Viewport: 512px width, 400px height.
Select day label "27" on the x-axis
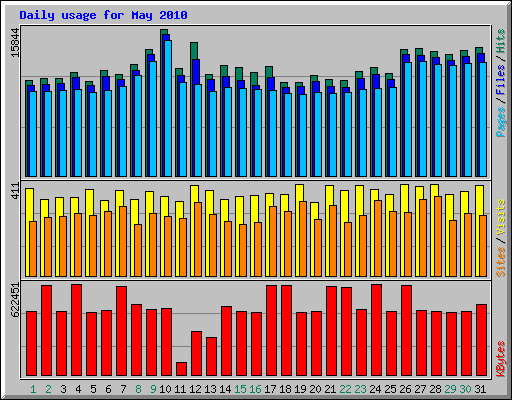click(x=420, y=389)
